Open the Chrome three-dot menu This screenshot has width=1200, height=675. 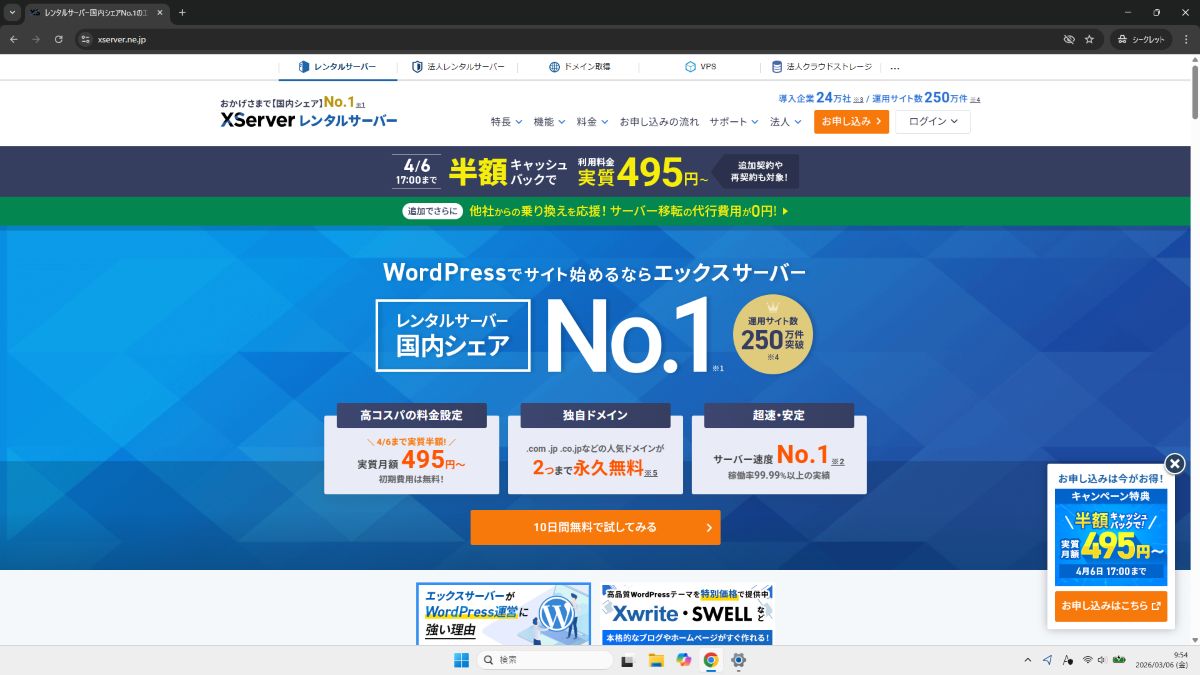pyautogui.click(x=1183, y=39)
